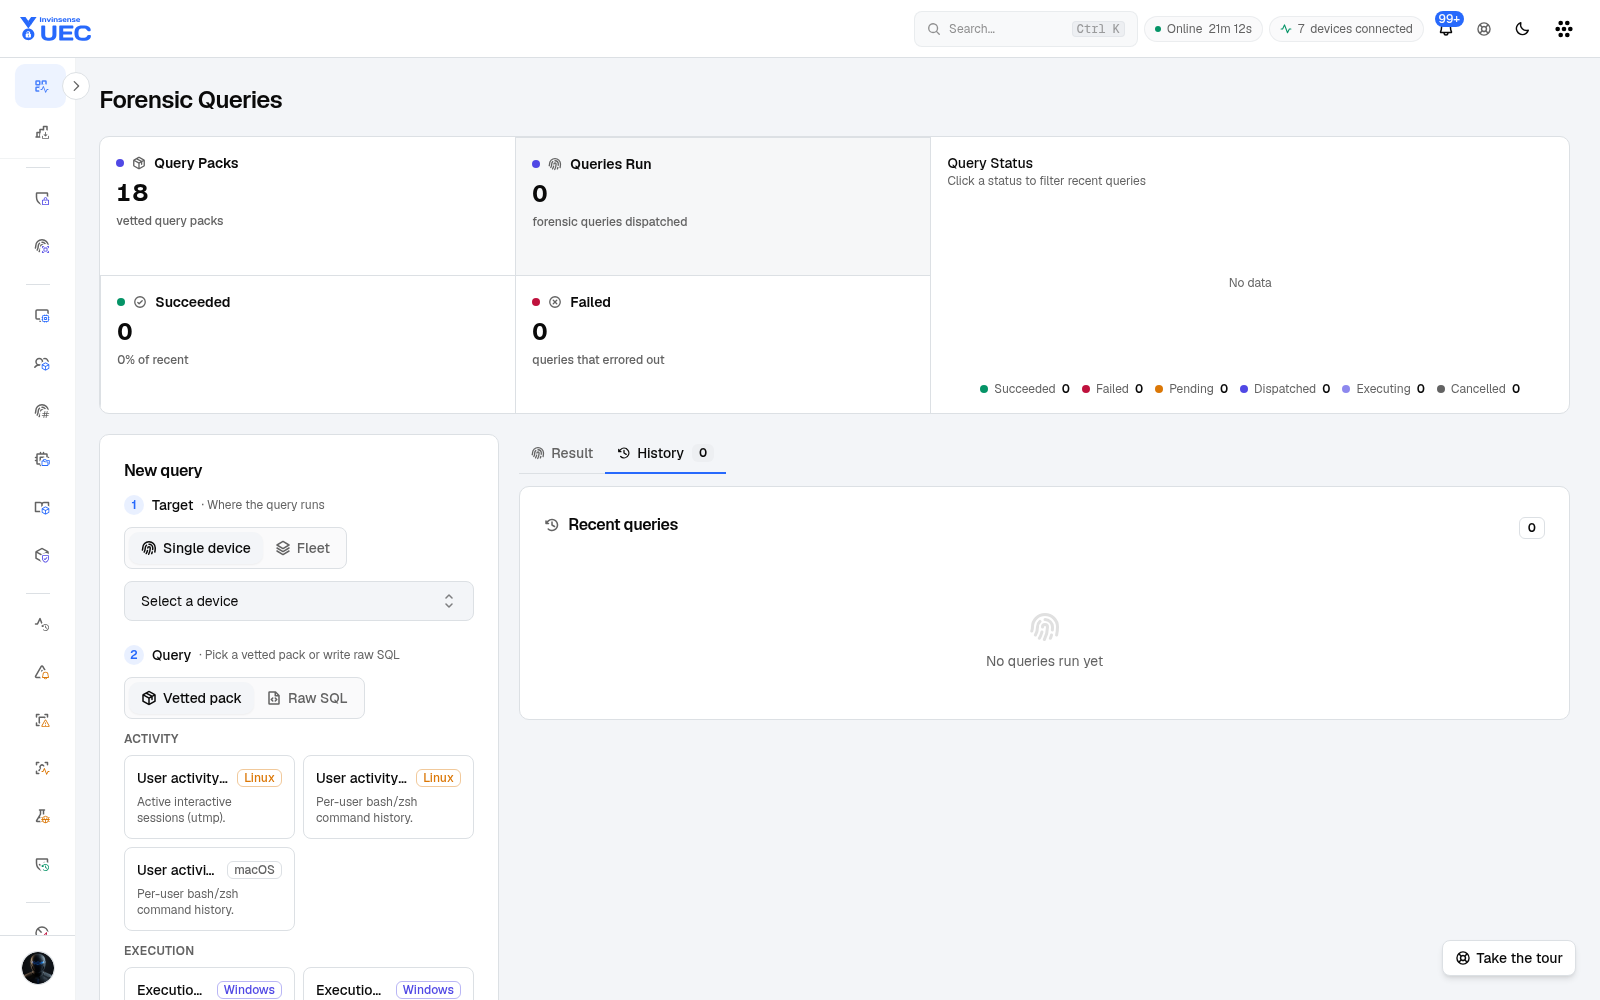Expand the sidebar with the chevron button
The image size is (1600, 1000).
[76, 86]
